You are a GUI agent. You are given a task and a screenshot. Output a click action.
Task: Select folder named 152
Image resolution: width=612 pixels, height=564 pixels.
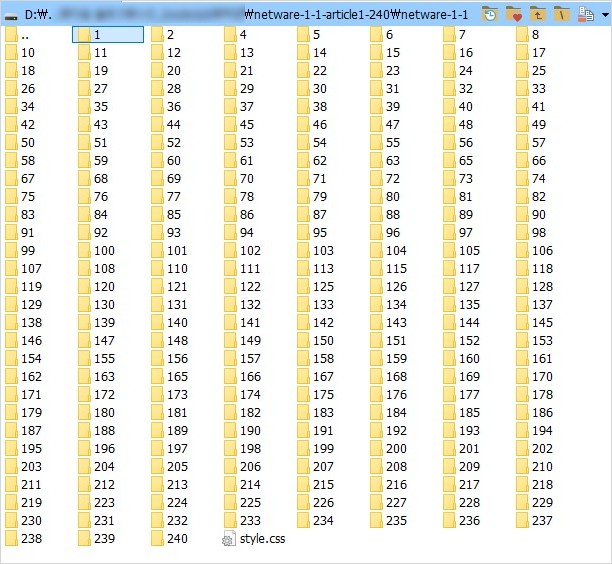[x=462, y=340]
